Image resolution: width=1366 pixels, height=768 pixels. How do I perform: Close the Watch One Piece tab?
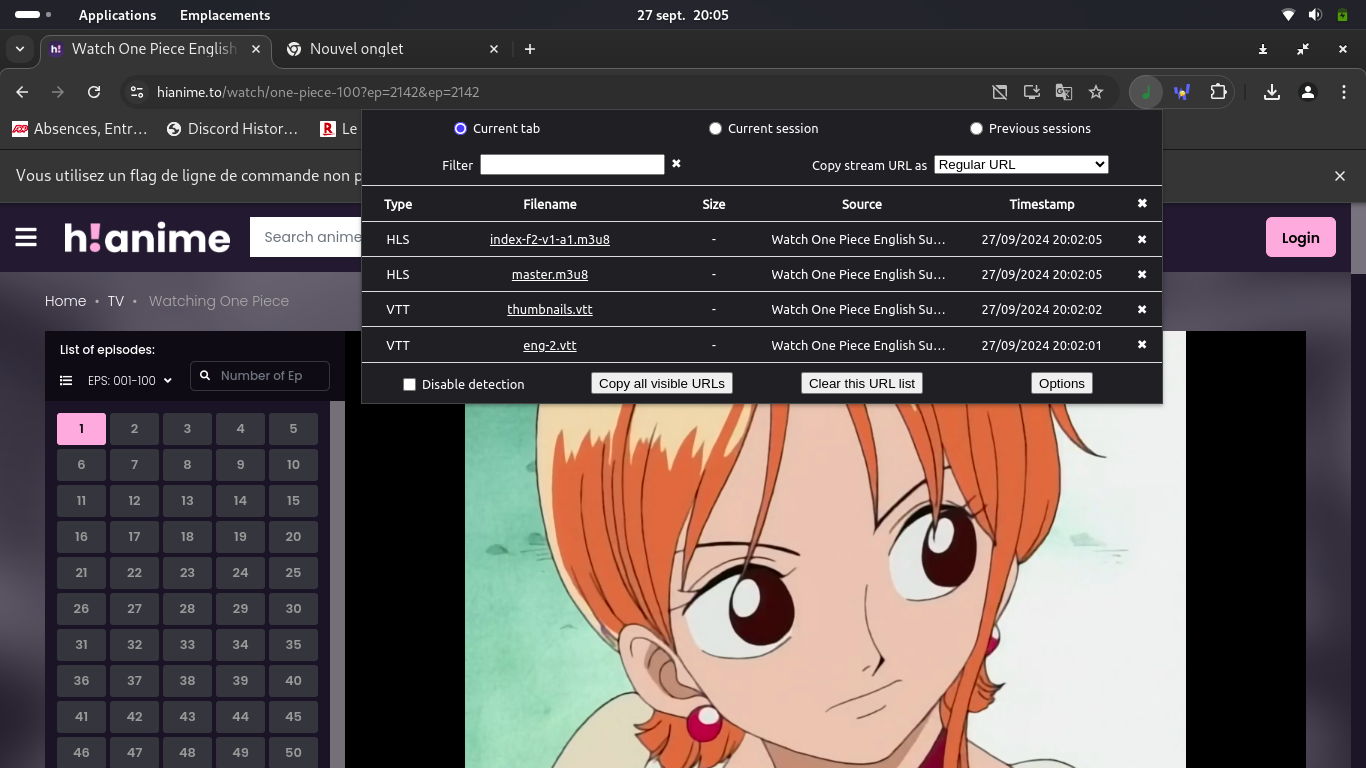(x=256, y=49)
